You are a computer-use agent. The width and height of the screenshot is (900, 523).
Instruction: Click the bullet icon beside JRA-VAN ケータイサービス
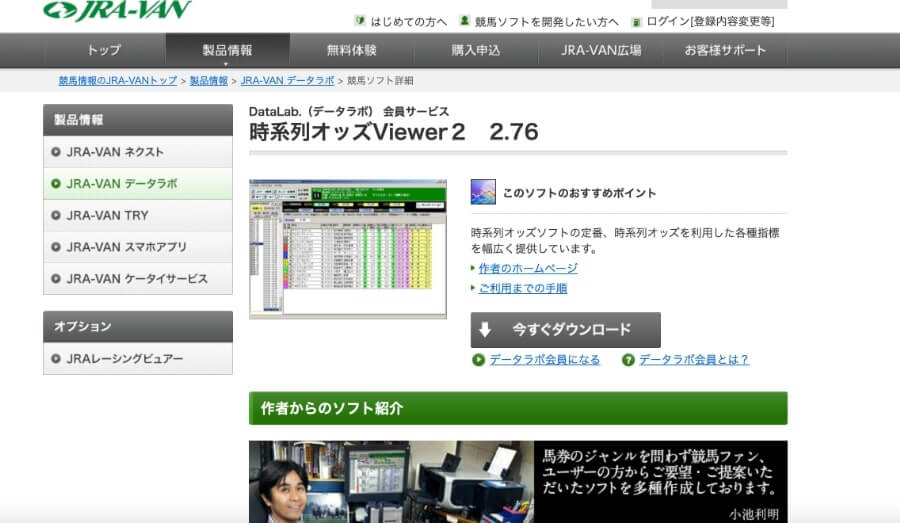point(56,278)
